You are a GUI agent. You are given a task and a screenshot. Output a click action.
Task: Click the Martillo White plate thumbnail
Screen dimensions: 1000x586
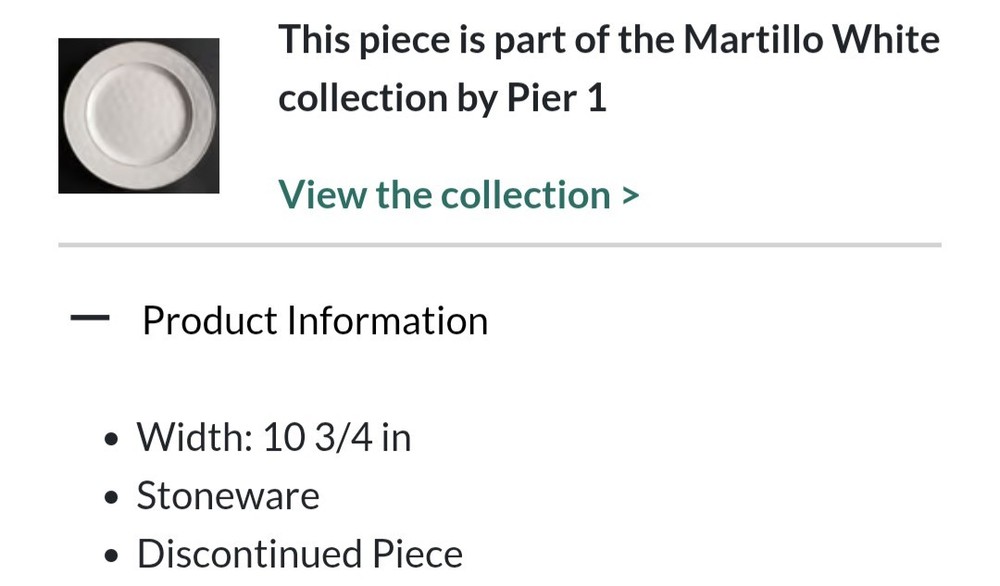138,115
